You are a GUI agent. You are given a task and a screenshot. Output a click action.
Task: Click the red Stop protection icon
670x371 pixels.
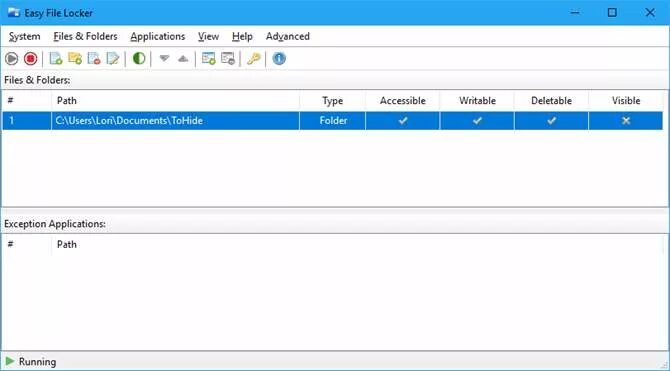[x=30, y=59]
